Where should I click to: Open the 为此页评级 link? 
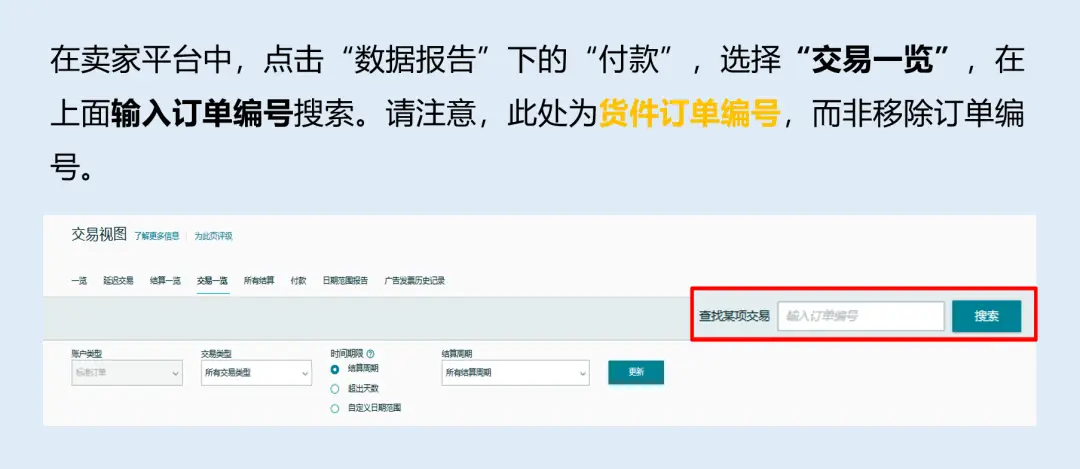coord(213,236)
